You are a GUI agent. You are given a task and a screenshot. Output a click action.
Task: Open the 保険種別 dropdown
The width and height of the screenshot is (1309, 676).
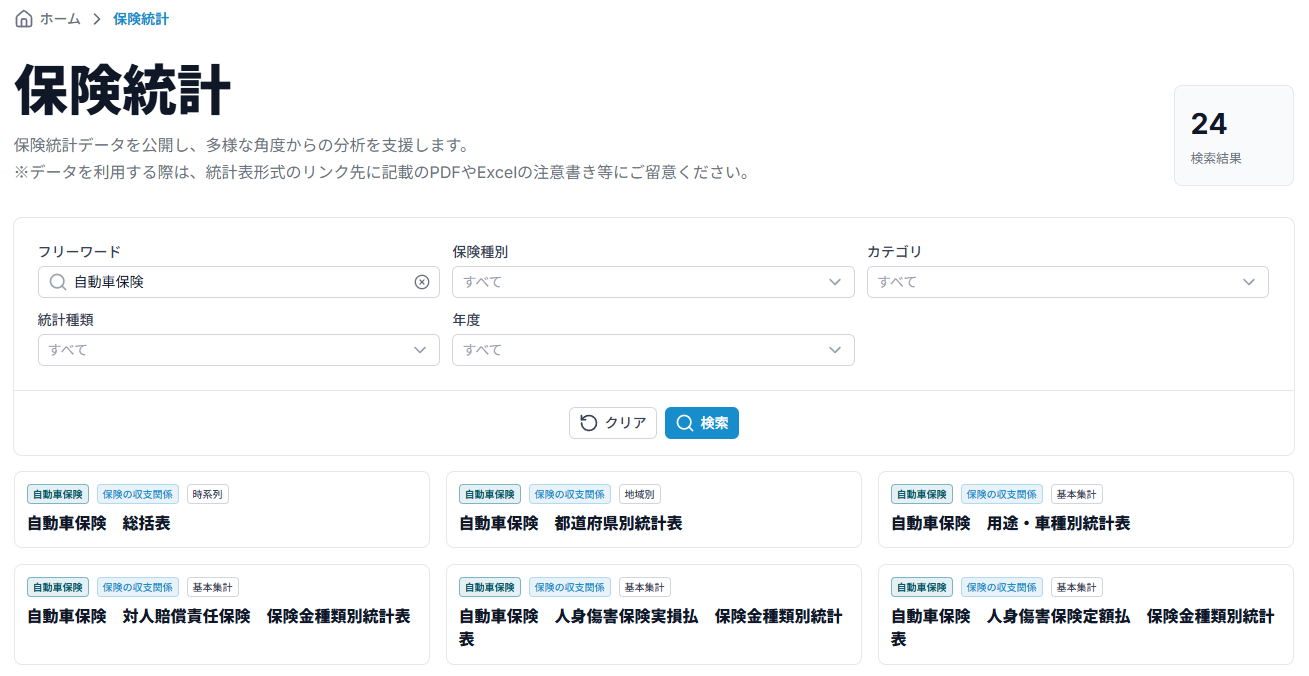pyautogui.click(x=653, y=282)
